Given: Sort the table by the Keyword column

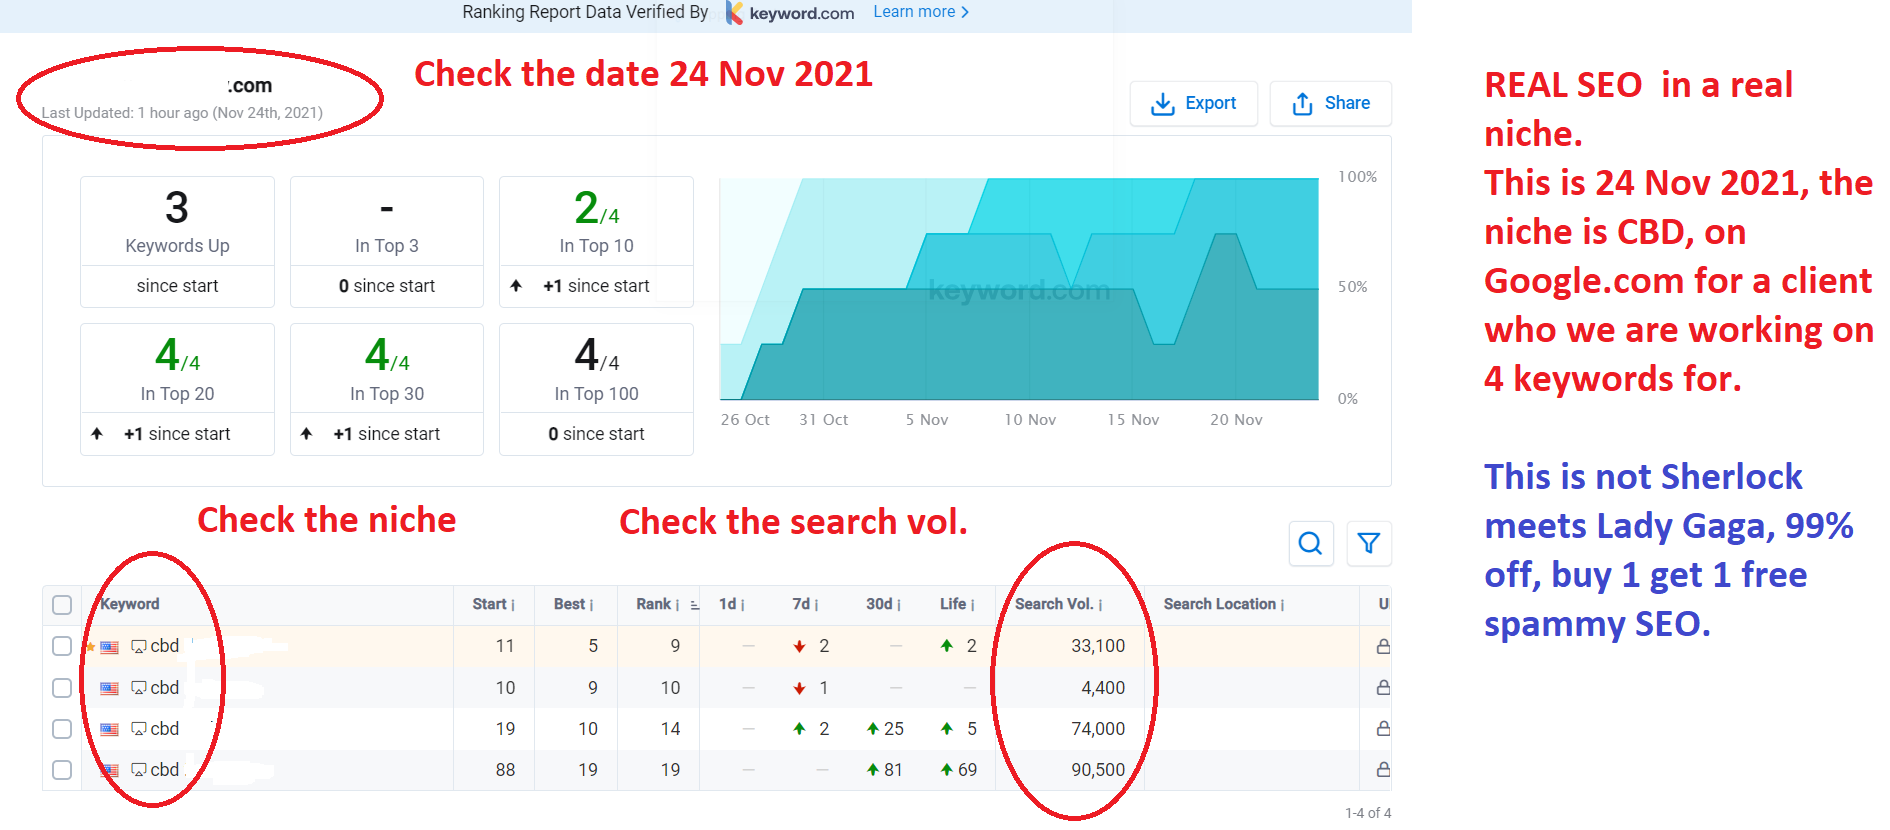Looking at the screenshot, I should 130,604.
